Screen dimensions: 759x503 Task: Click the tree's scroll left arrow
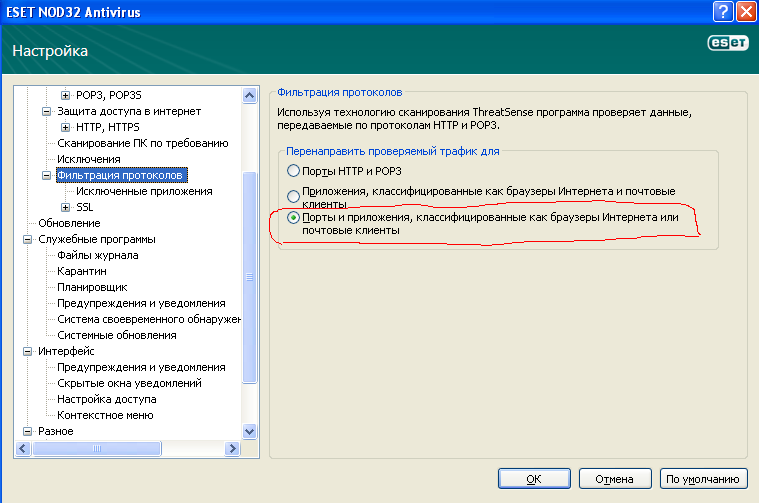click(23, 449)
